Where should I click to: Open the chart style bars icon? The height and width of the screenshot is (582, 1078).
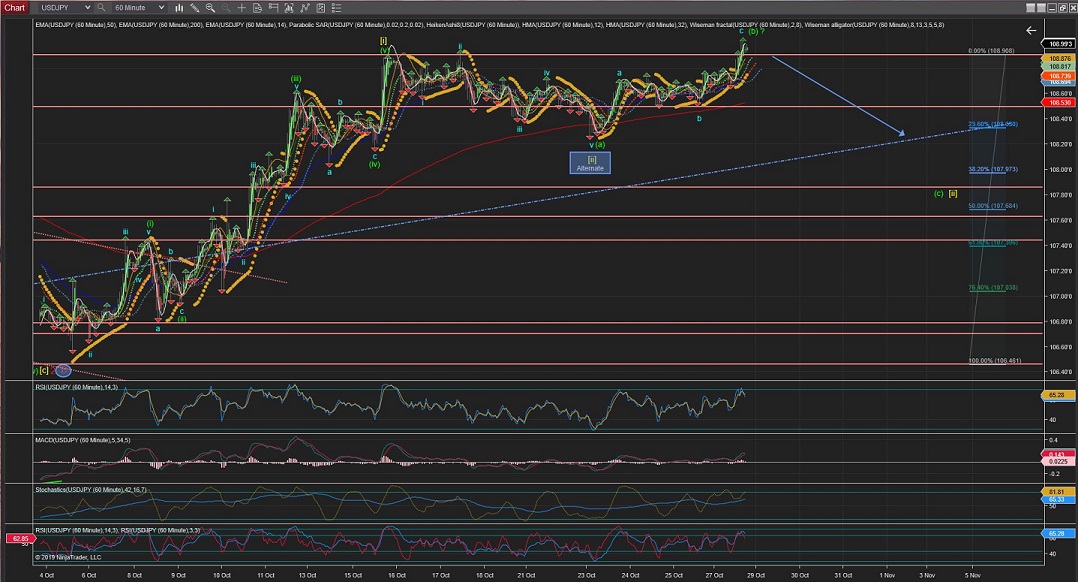click(179, 7)
